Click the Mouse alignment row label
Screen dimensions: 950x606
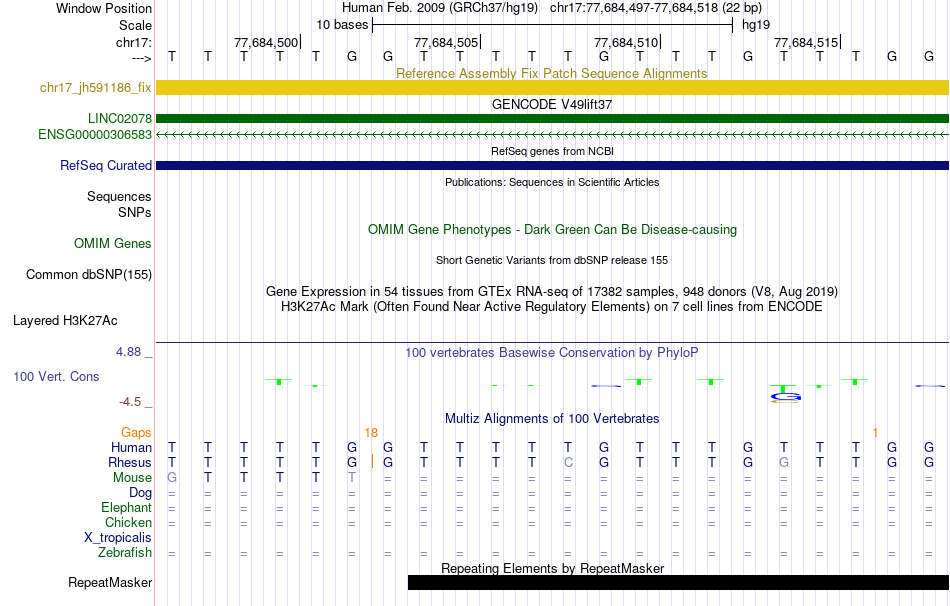(x=132, y=478)
